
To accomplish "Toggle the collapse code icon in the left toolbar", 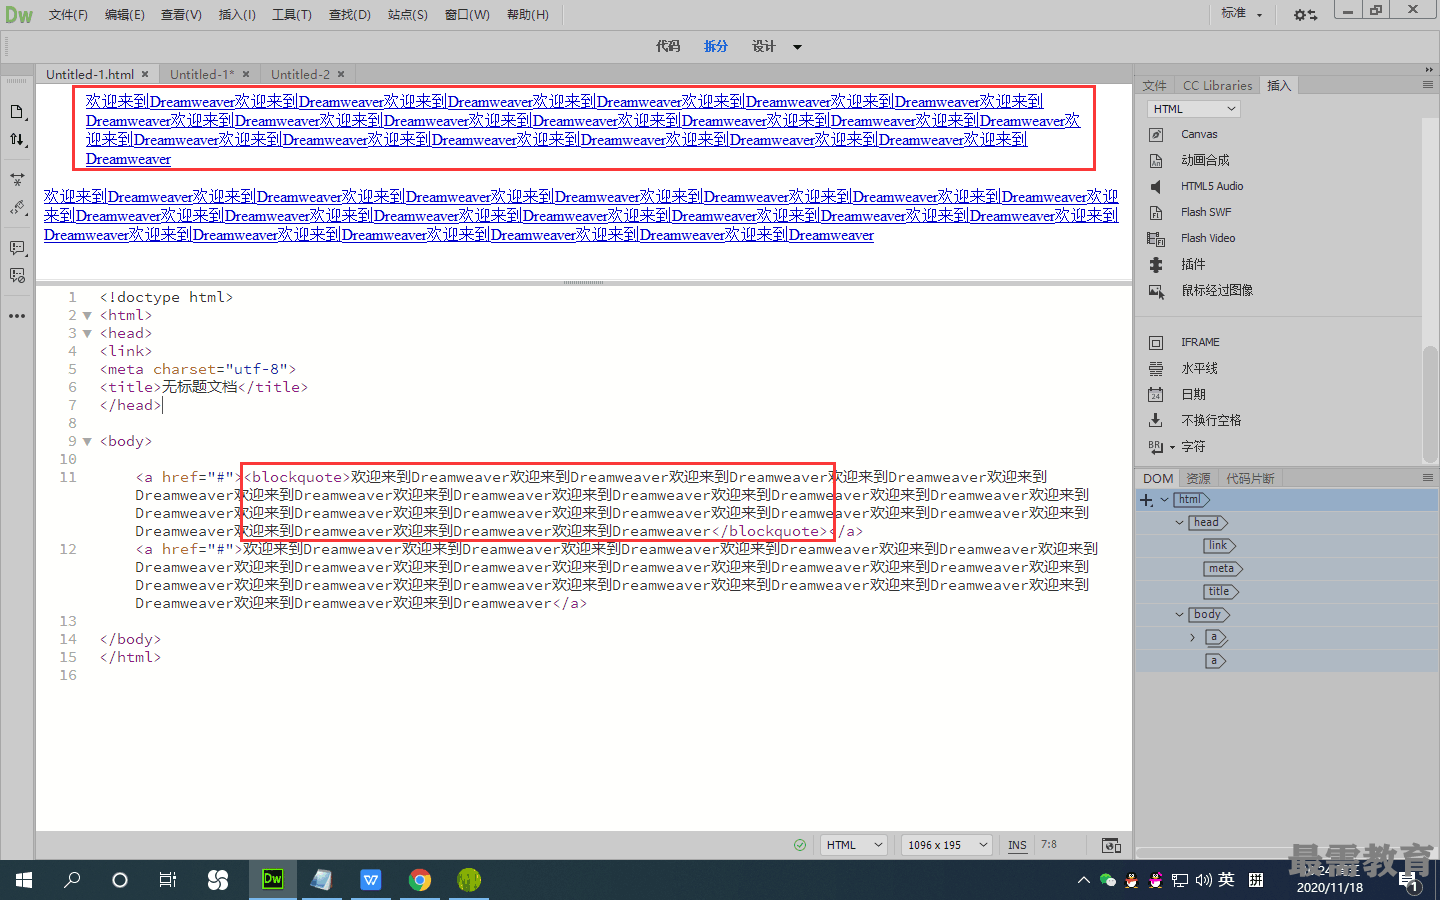I will [17, 180].
